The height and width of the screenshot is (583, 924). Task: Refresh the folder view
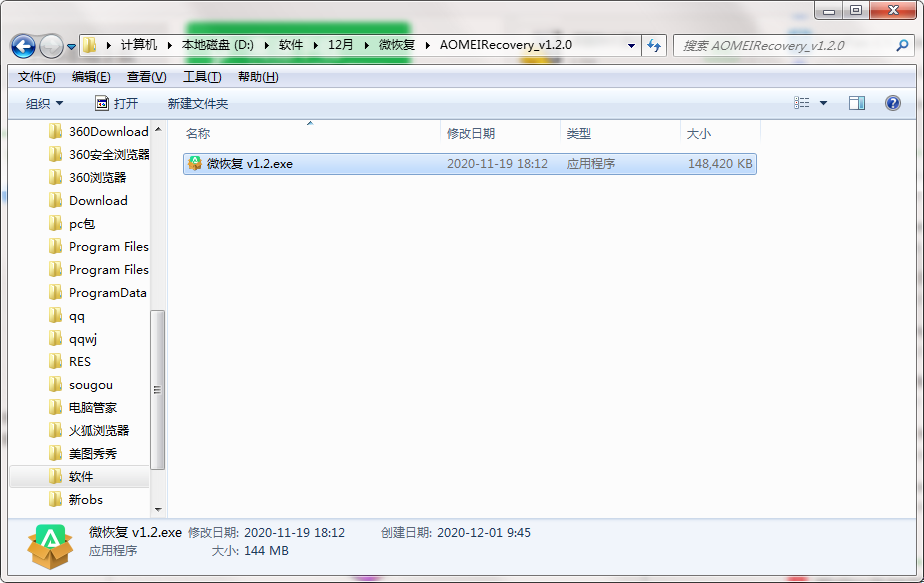coord(654,46)
